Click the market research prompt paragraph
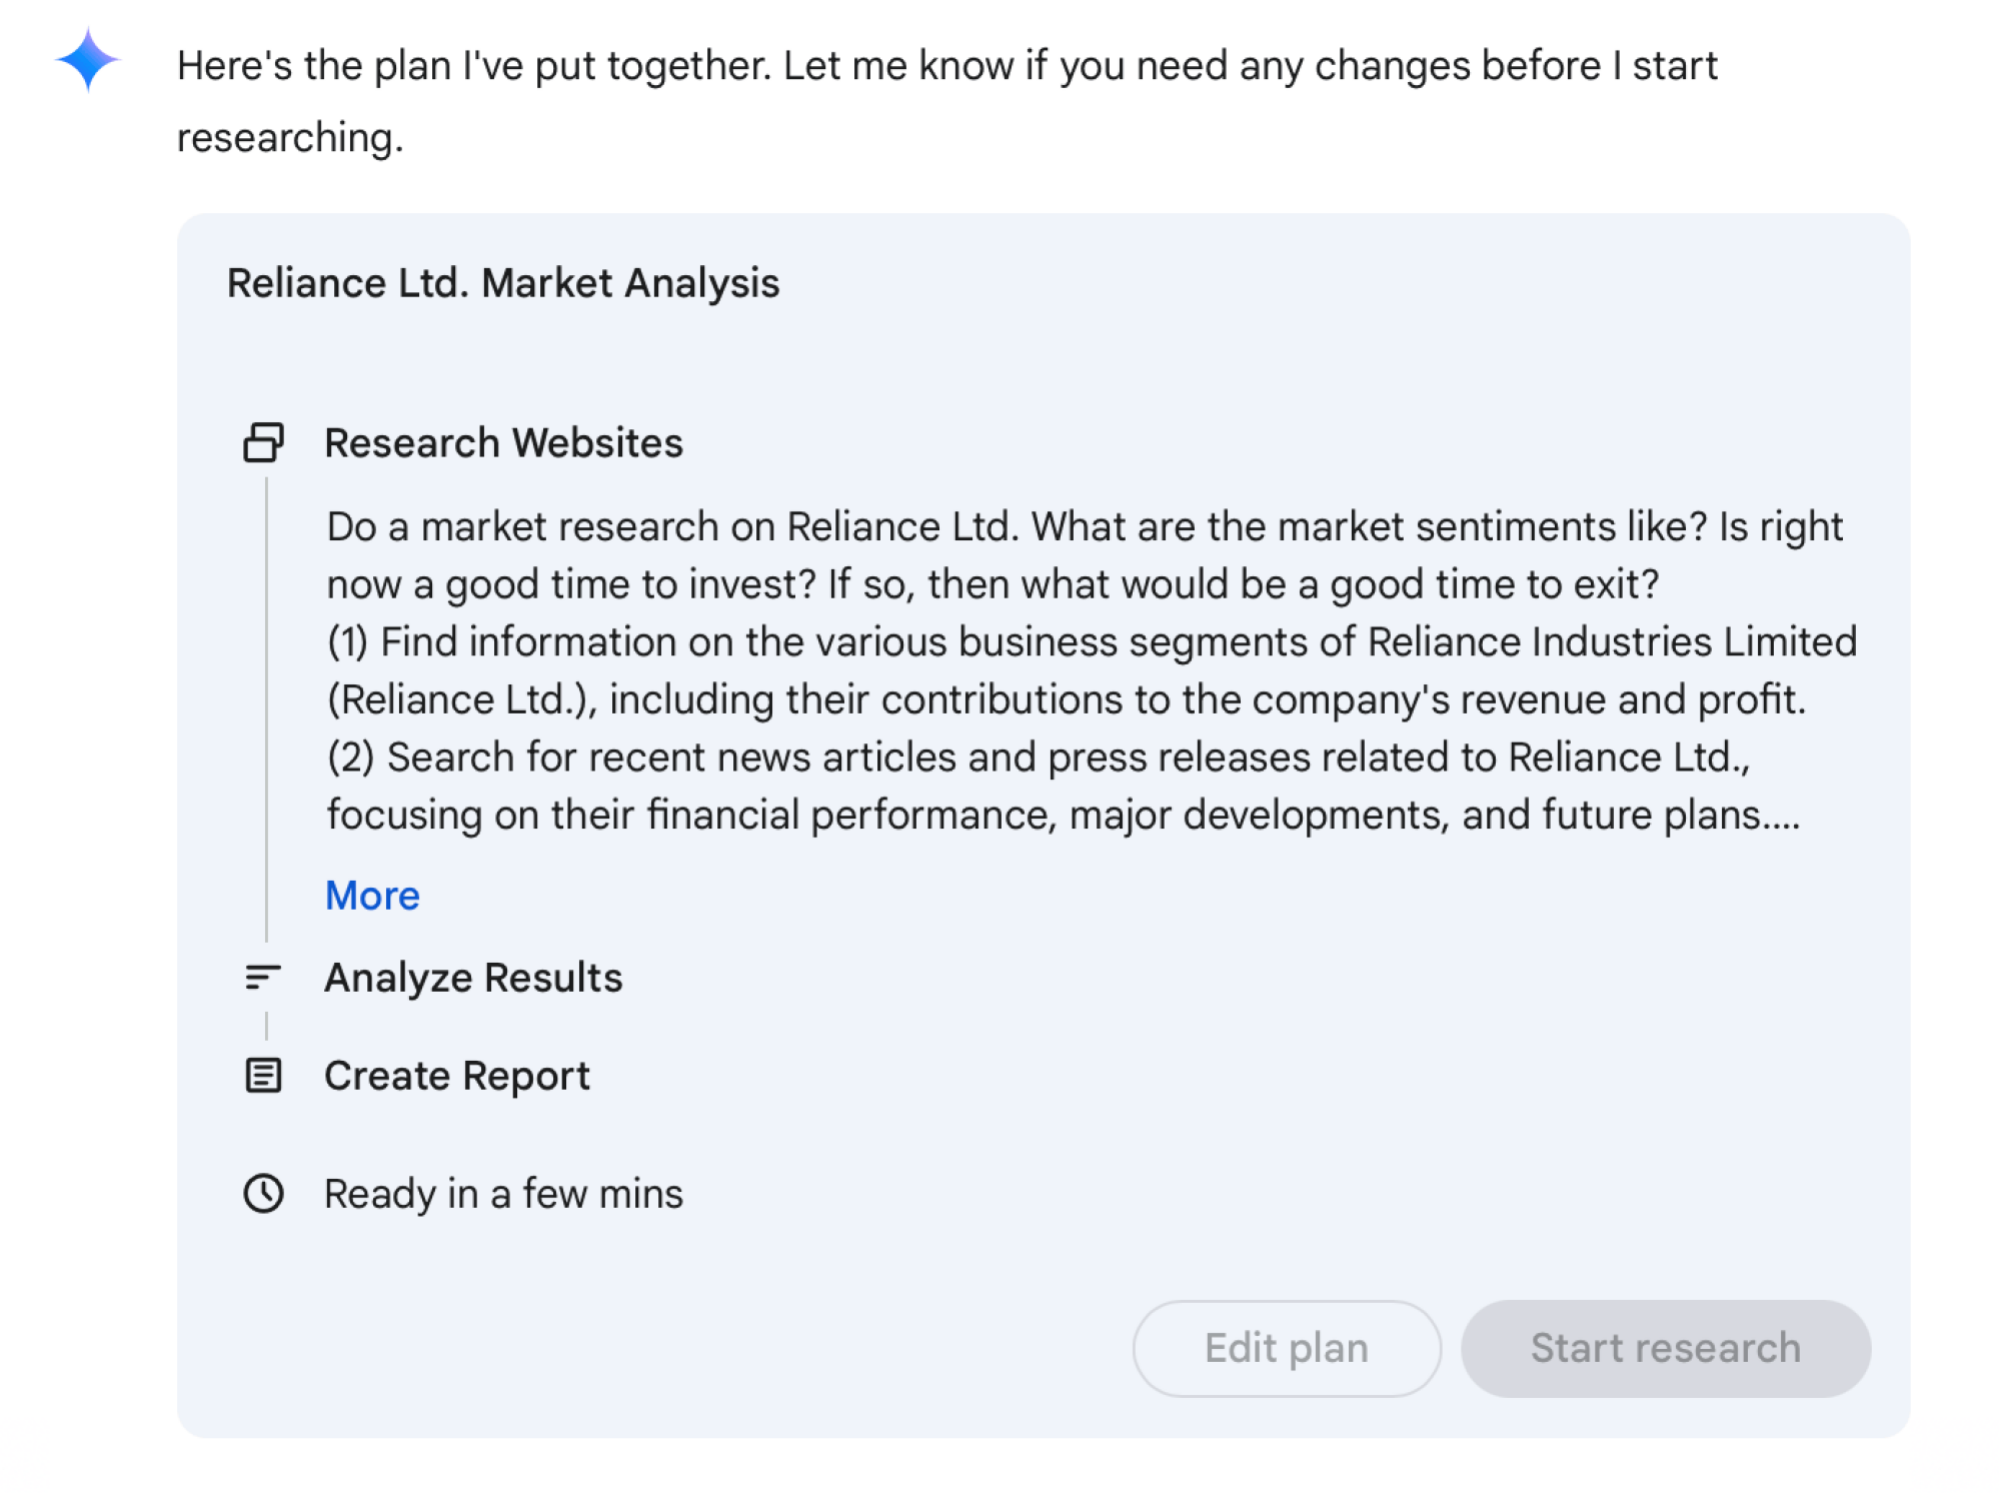This screenshot has width=1999, height=1493. (1085, 555)
